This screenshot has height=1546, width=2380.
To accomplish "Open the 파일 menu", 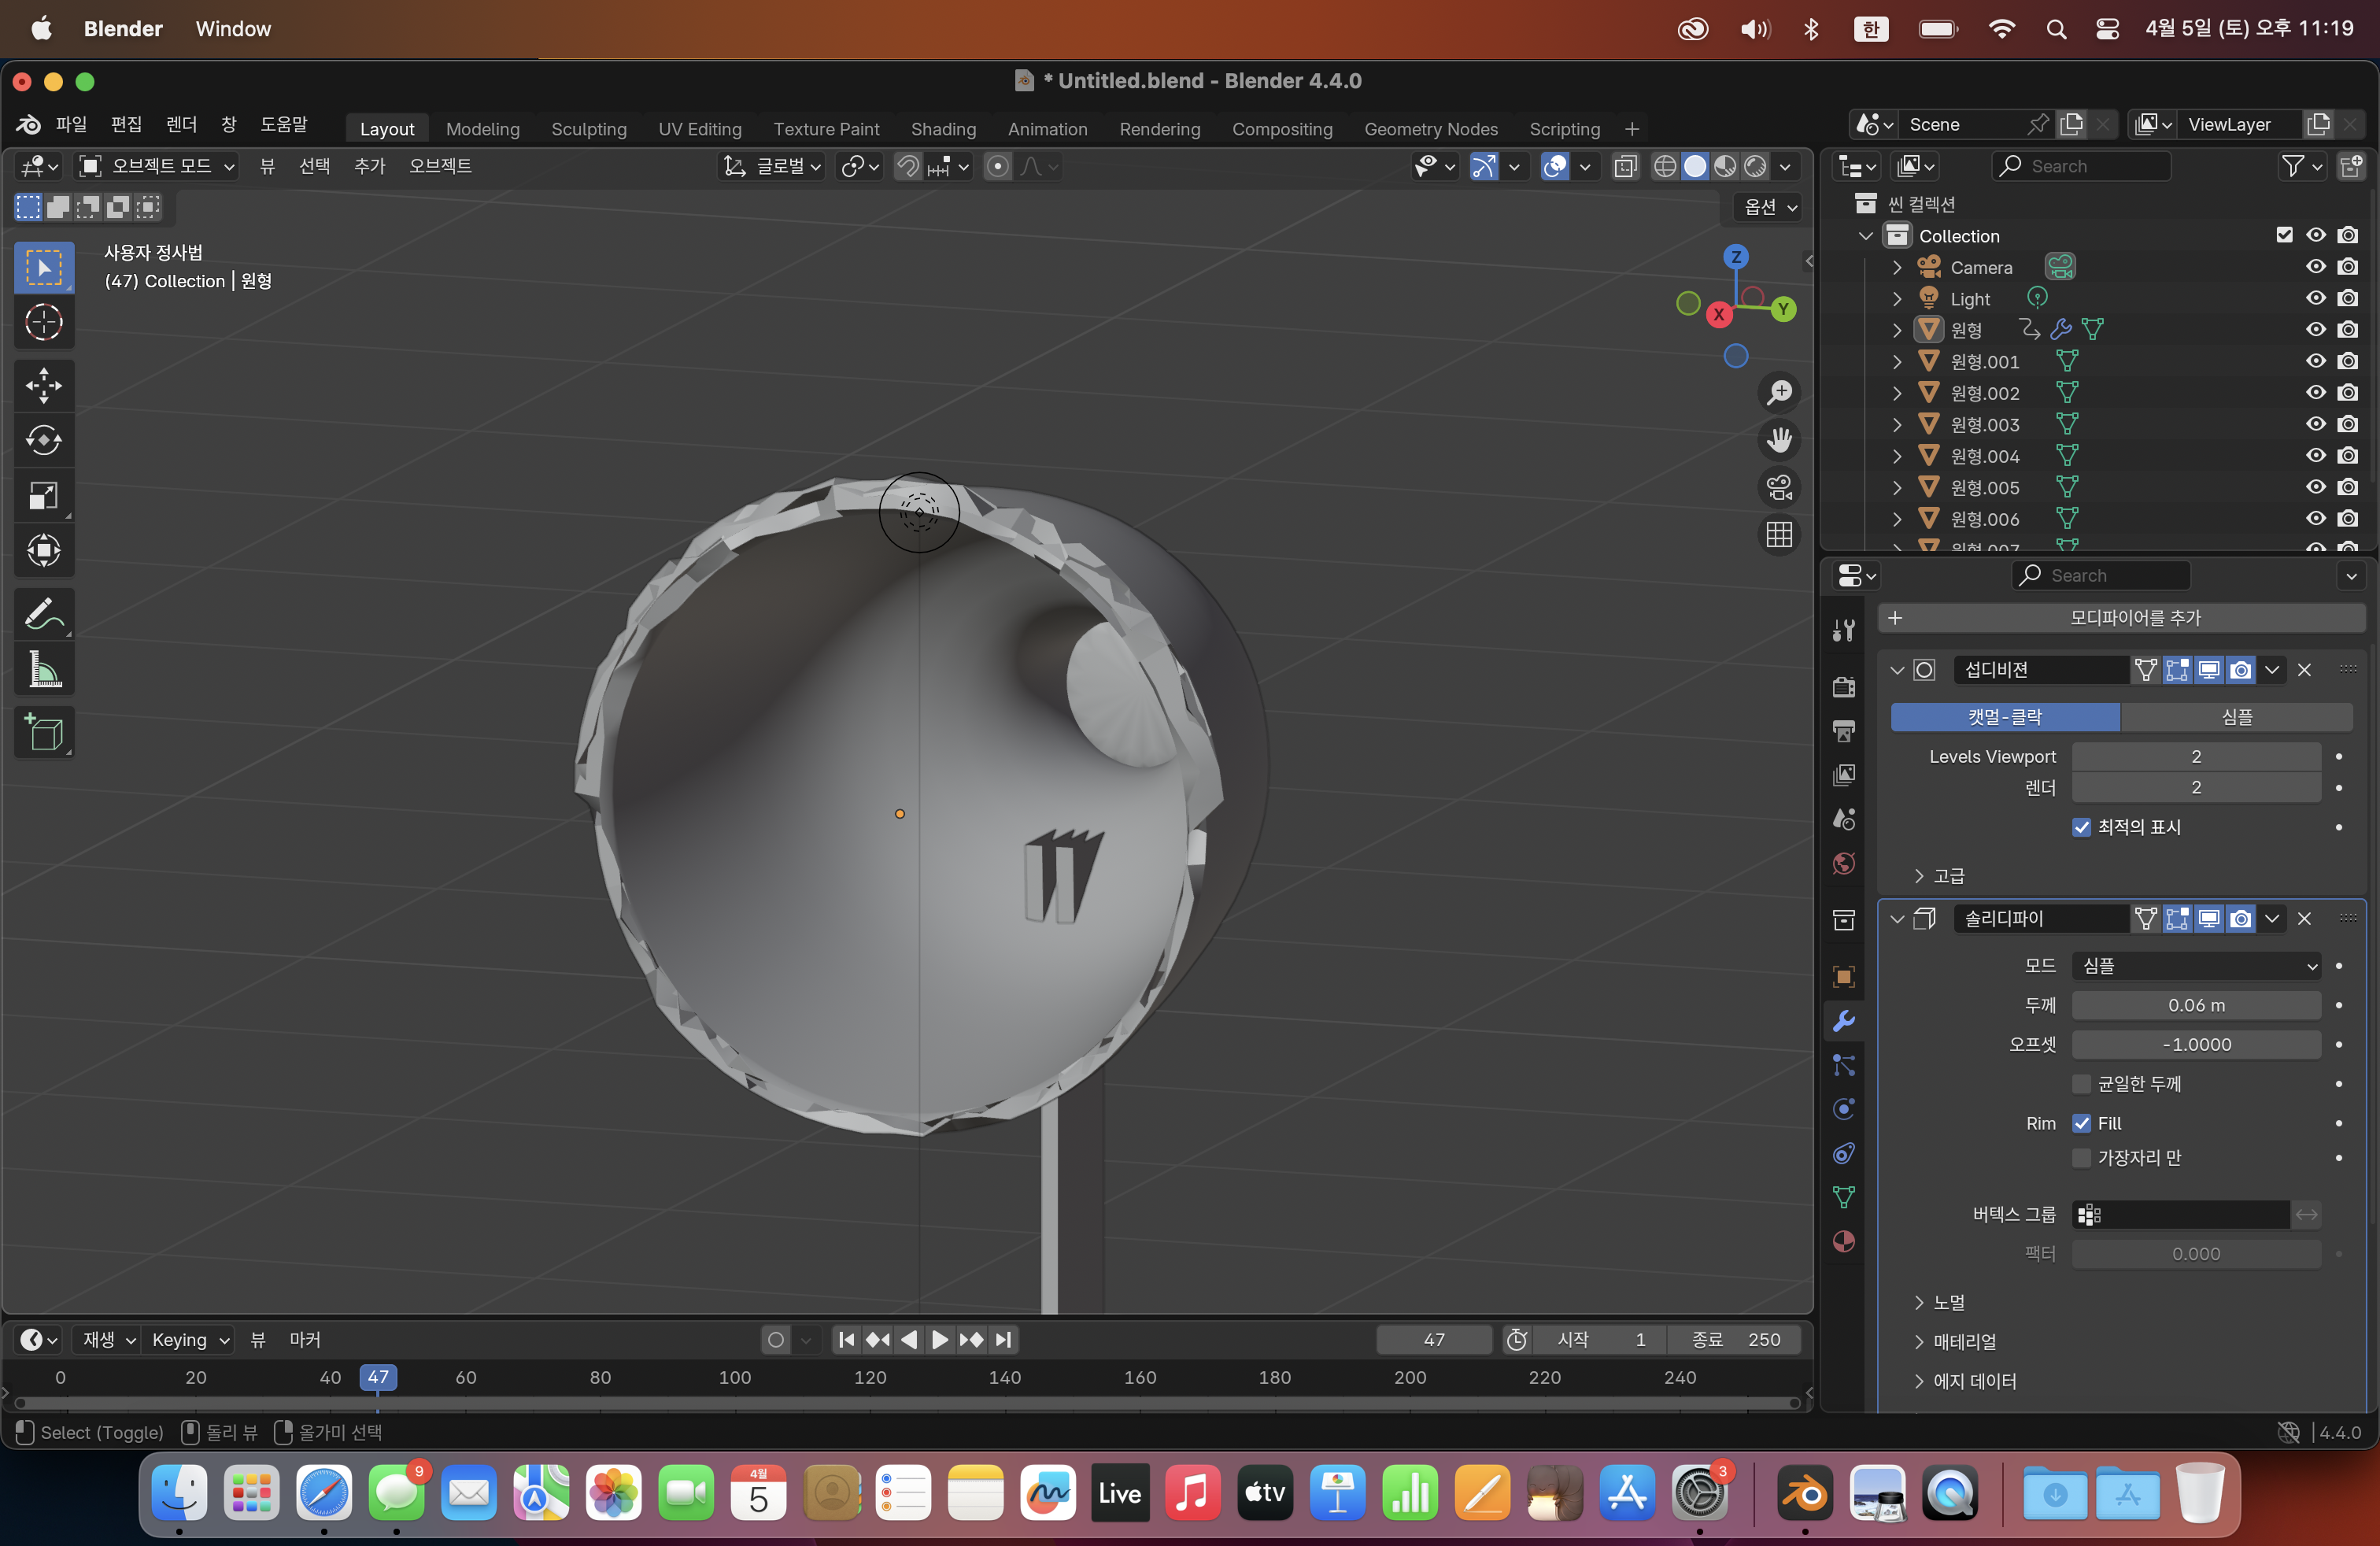I will coord(71,124).
